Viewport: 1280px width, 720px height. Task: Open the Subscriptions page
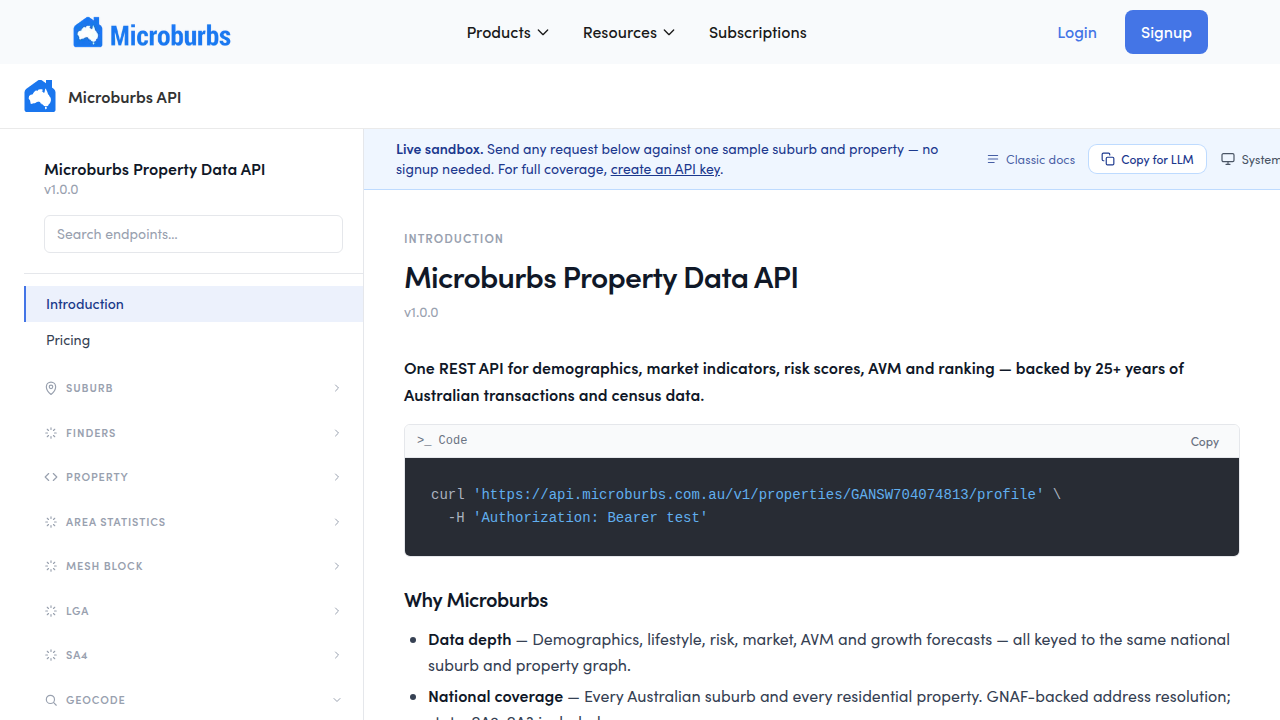pos(758,33)
